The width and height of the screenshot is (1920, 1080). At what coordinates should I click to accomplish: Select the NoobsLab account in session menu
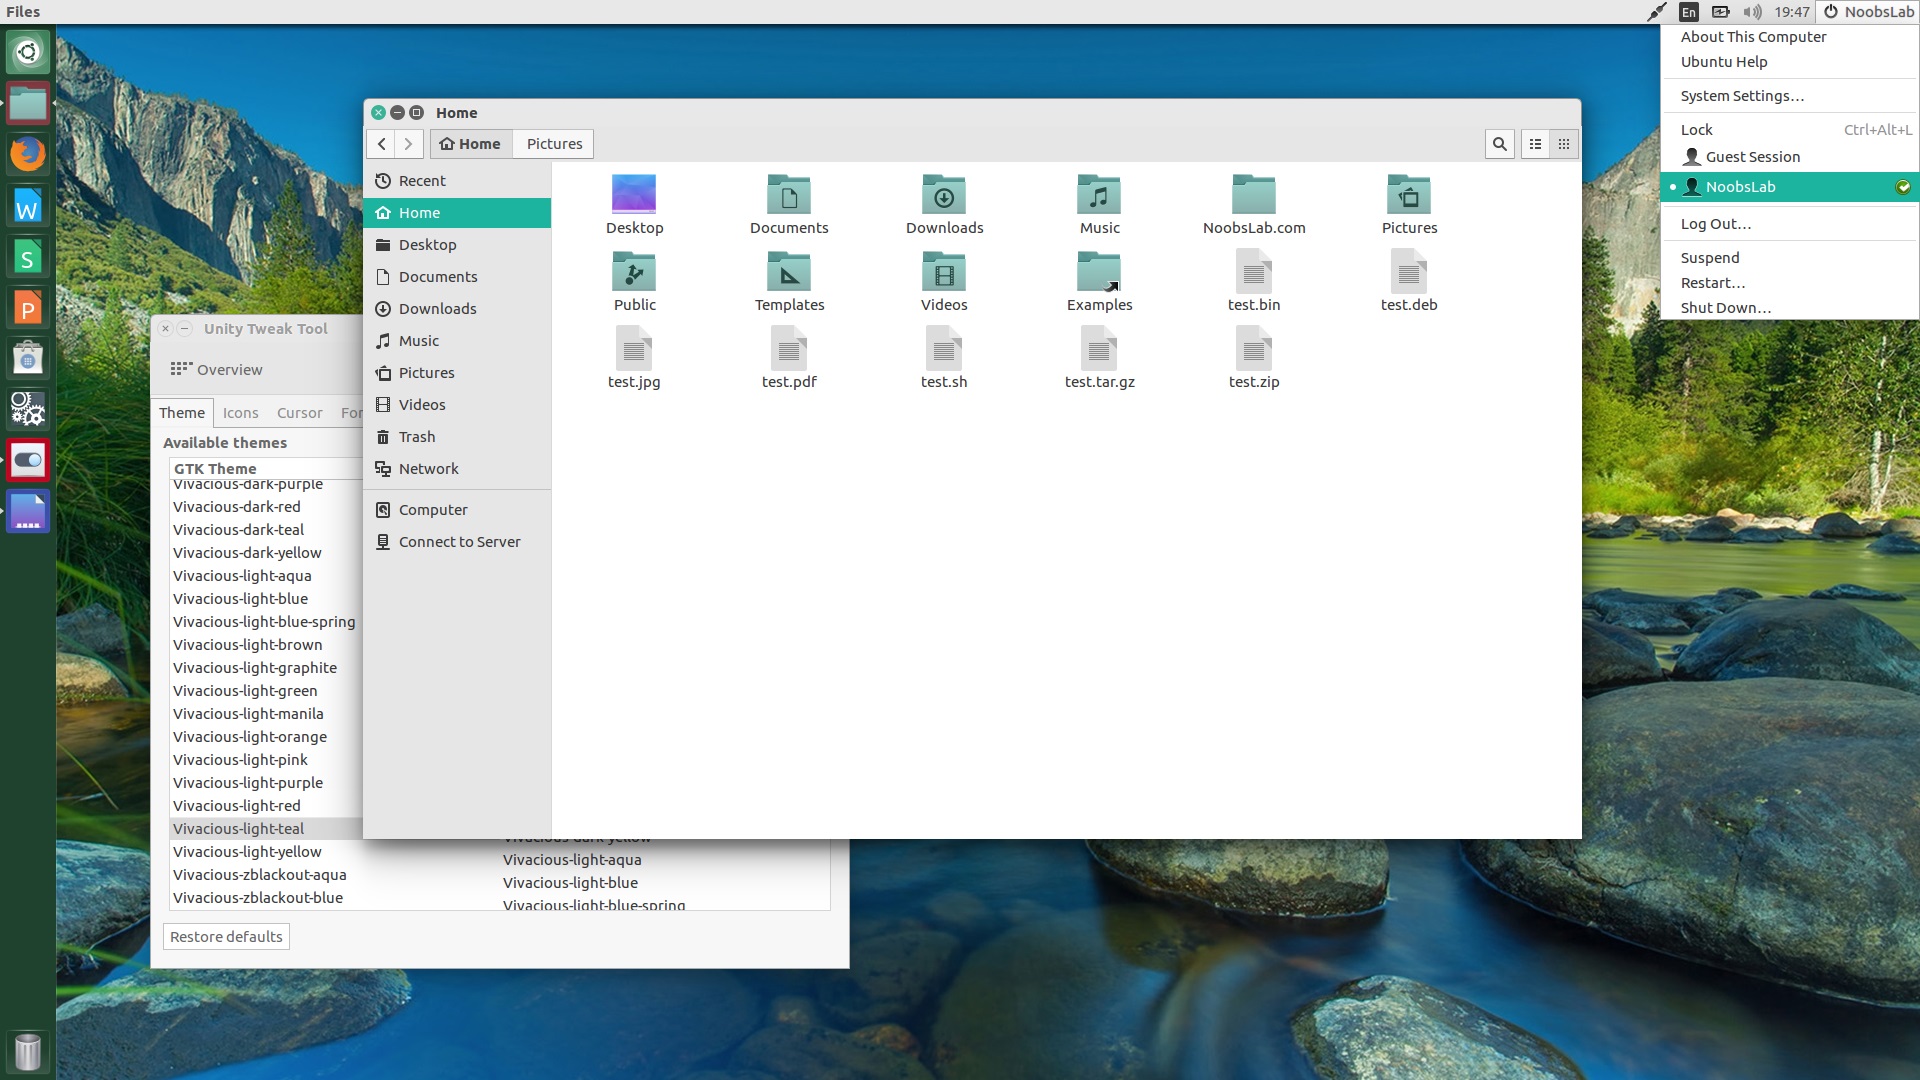[1743, 187]
